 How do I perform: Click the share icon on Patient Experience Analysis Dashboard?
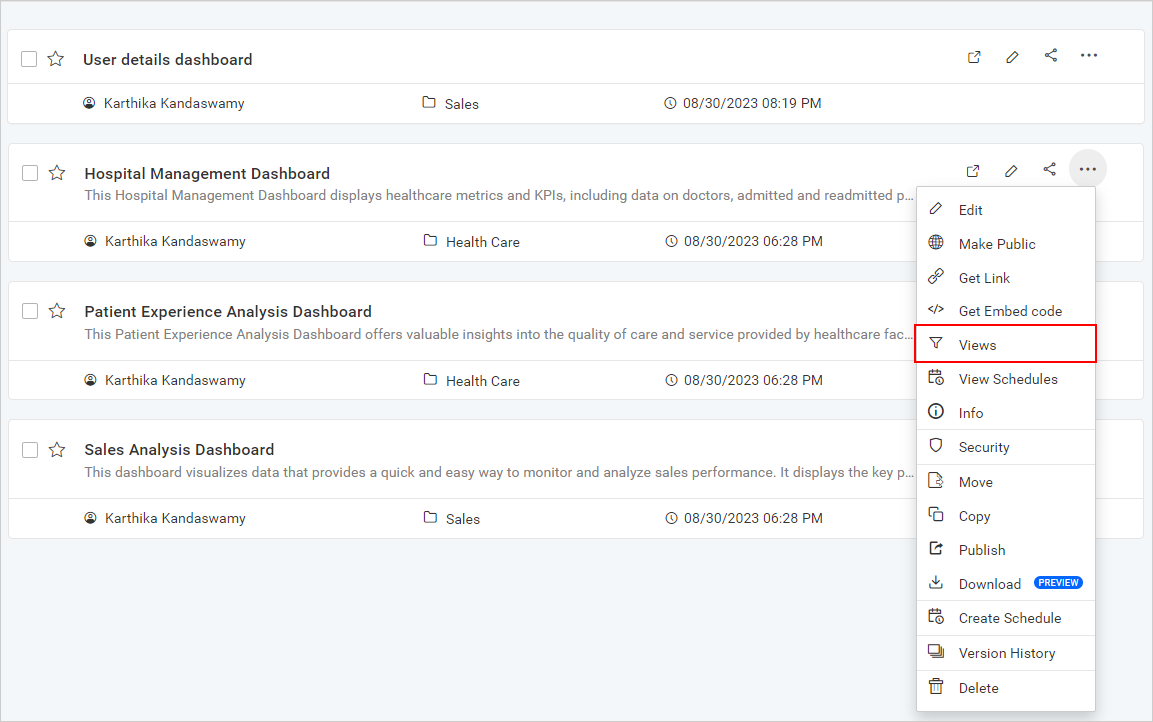1049,311
